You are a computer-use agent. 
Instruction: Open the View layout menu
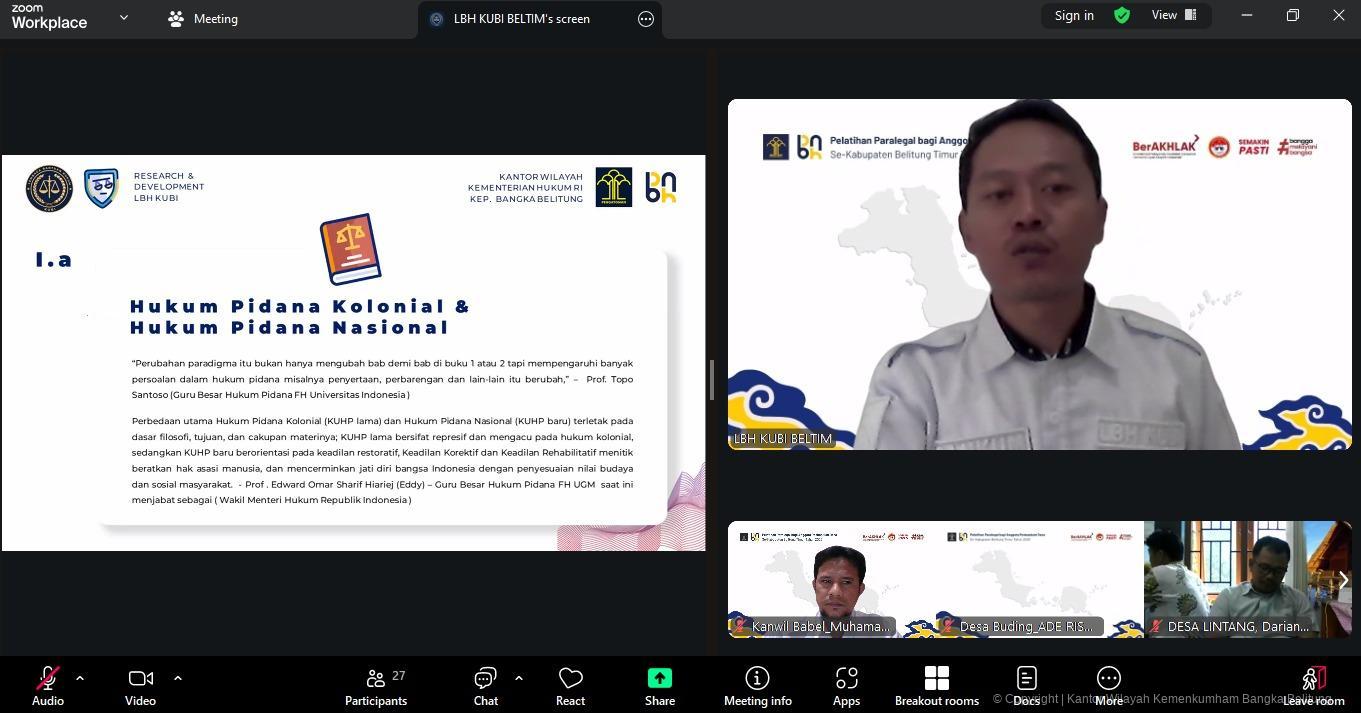click(1173, 15)
